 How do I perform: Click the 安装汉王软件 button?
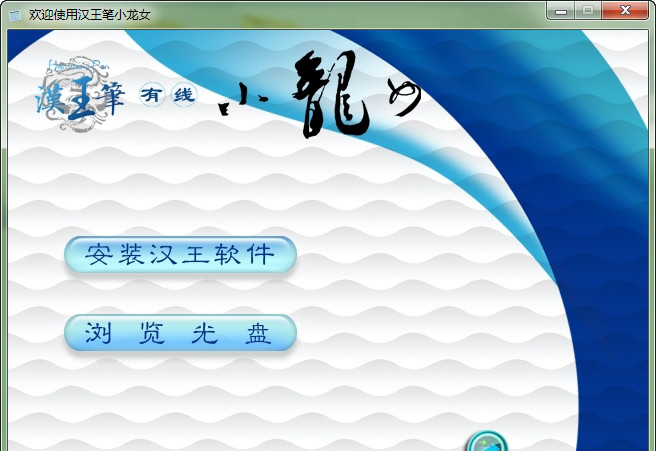click(180, 255)
